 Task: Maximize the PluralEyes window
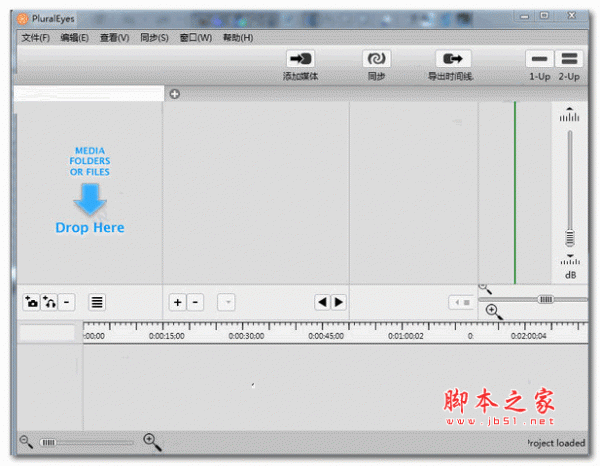[545, 16]
